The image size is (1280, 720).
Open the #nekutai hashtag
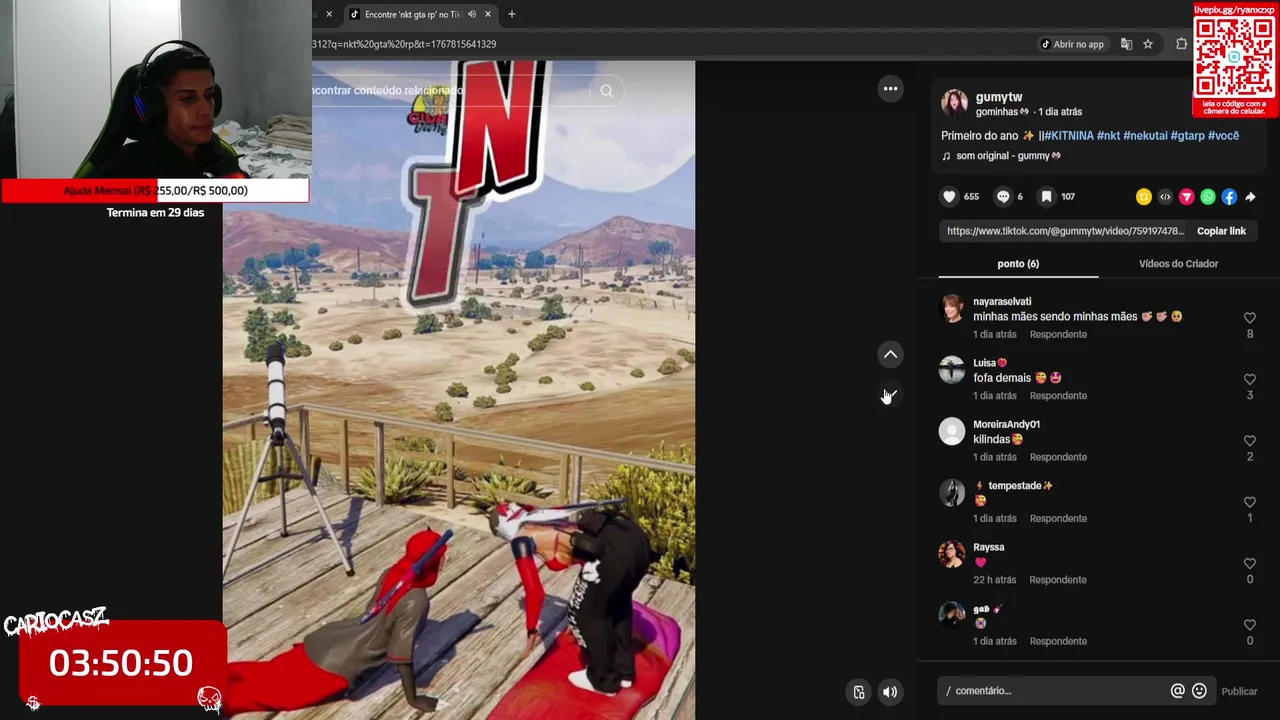[1145, 136]
